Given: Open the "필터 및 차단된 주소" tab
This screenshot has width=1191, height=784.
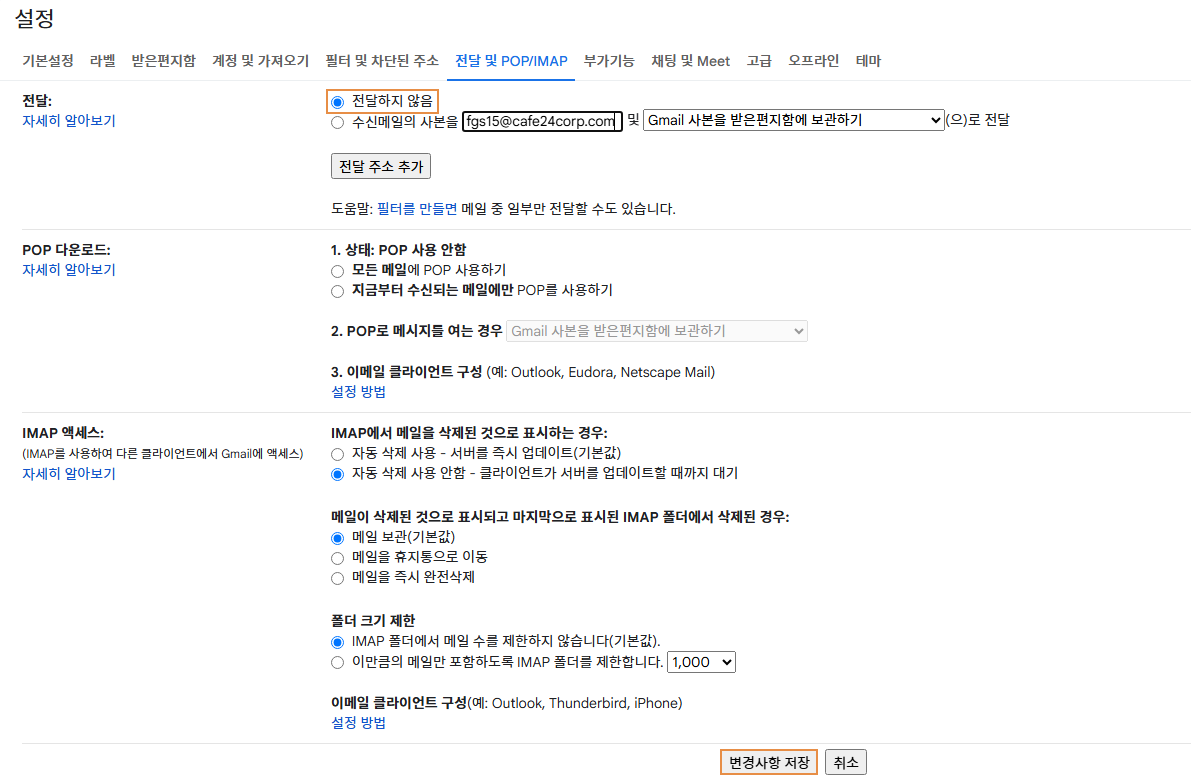Looking at the screenshot, I should pos(382,61).
